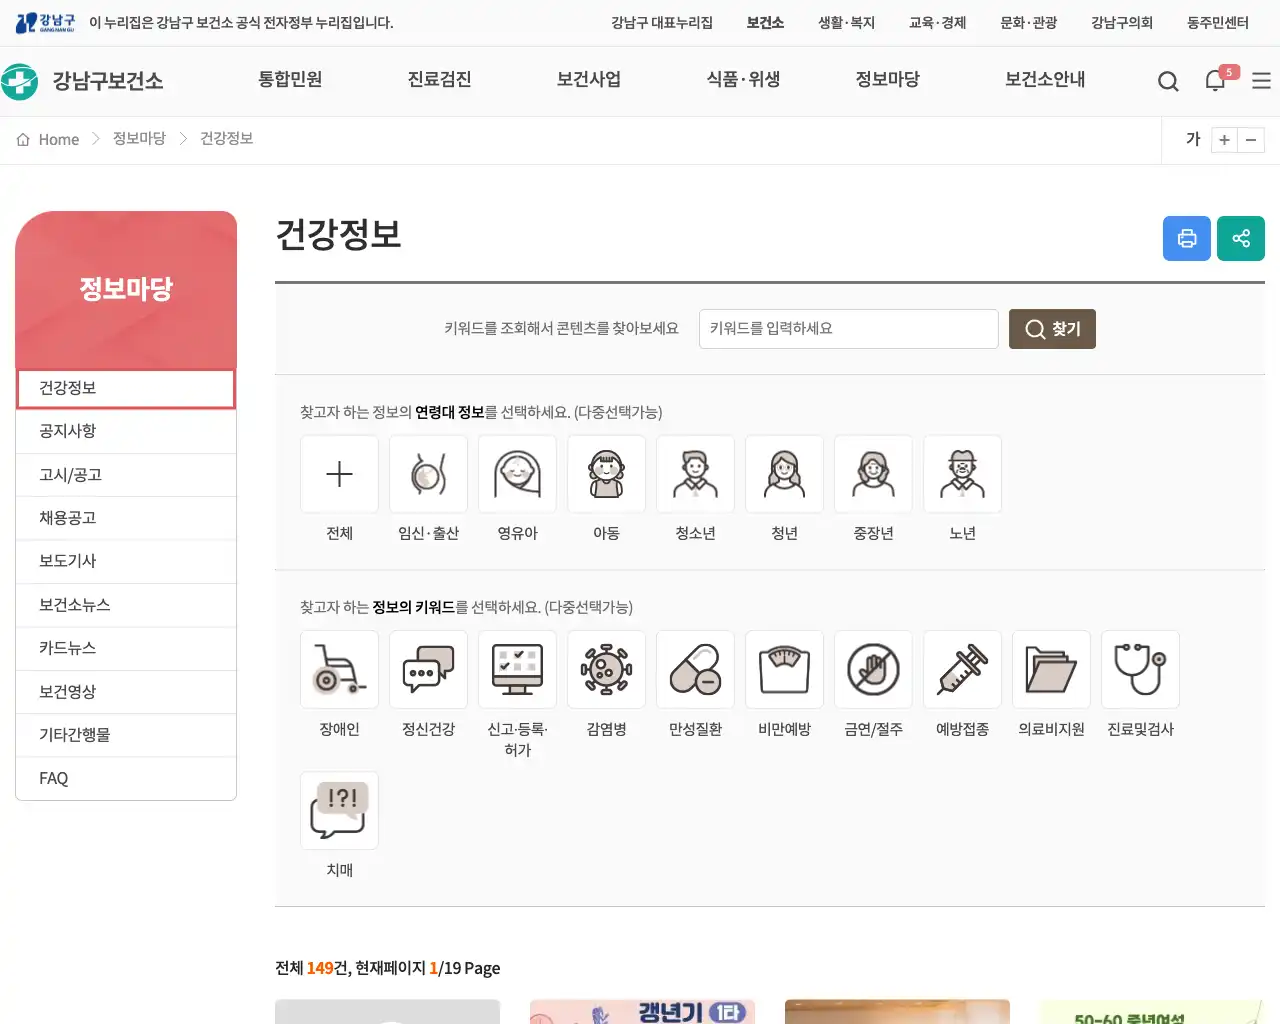Select the 감염병 virus filter icon
The height and width of the screenshot is (1024, 1280).
tap(606, 669)
